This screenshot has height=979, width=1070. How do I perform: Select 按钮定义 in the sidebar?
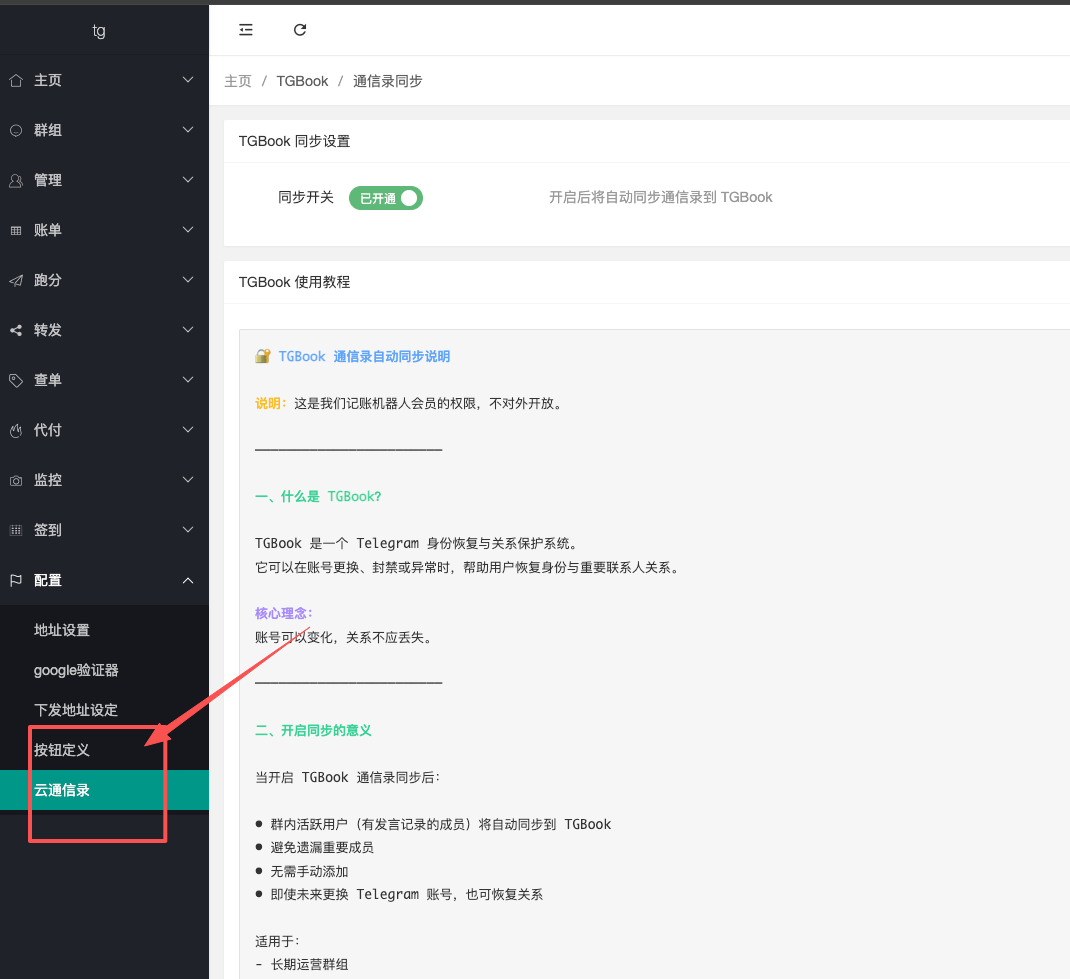pos(62,750)
